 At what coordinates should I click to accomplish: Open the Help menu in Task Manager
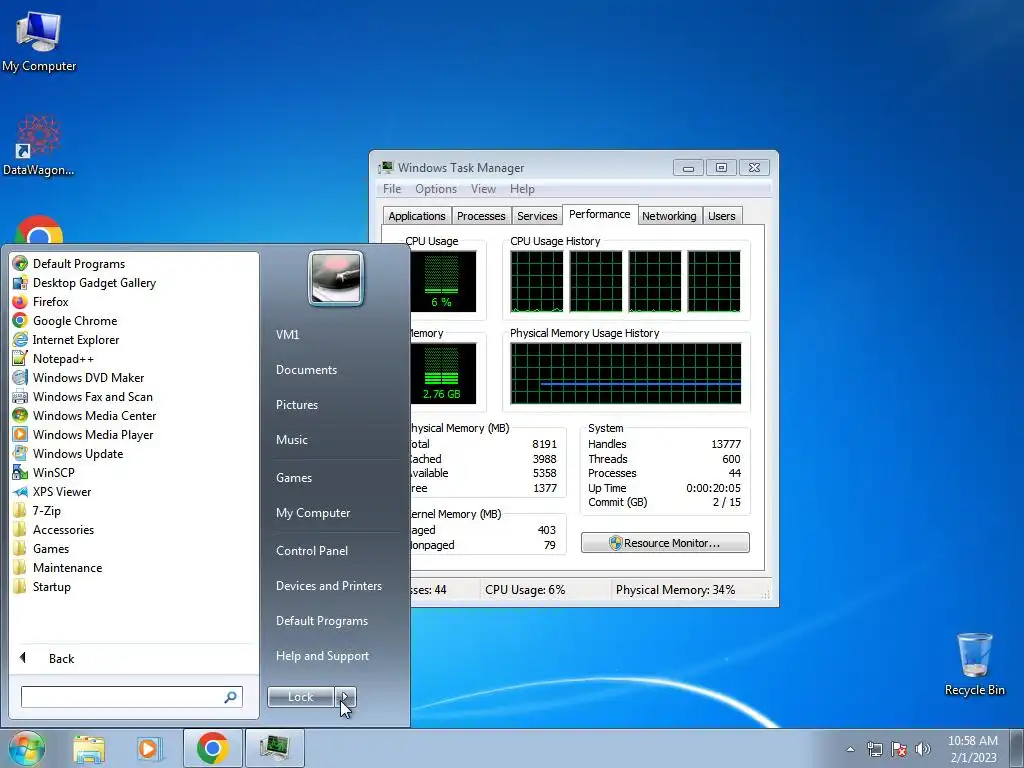[x=522, y=189]
